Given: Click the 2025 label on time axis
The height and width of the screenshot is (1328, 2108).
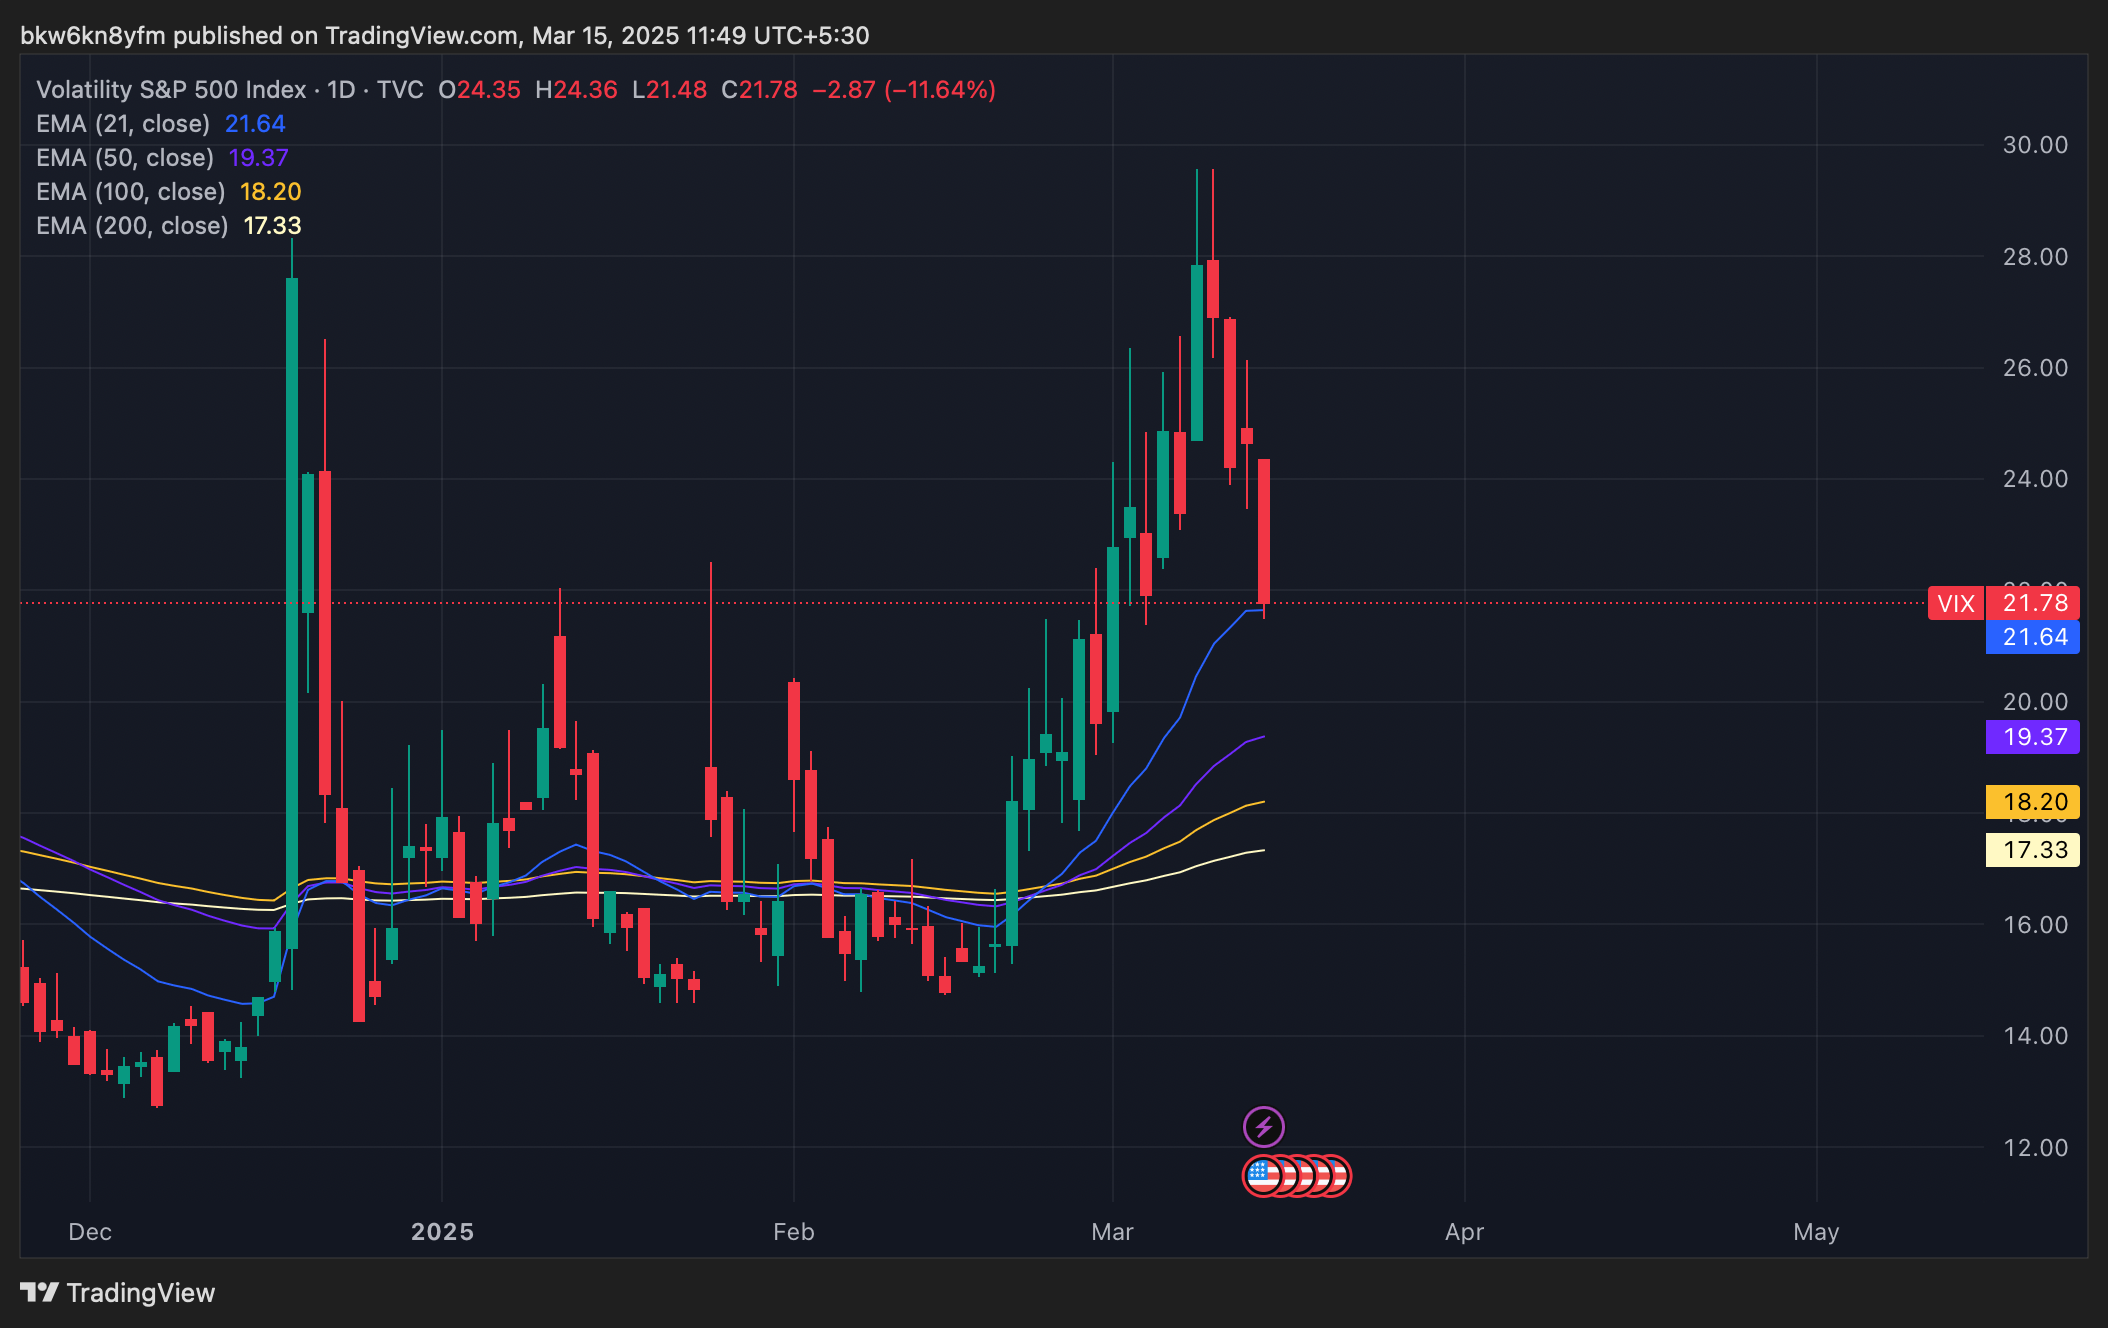Looking at the screenshot, I should coord(442,1232).
